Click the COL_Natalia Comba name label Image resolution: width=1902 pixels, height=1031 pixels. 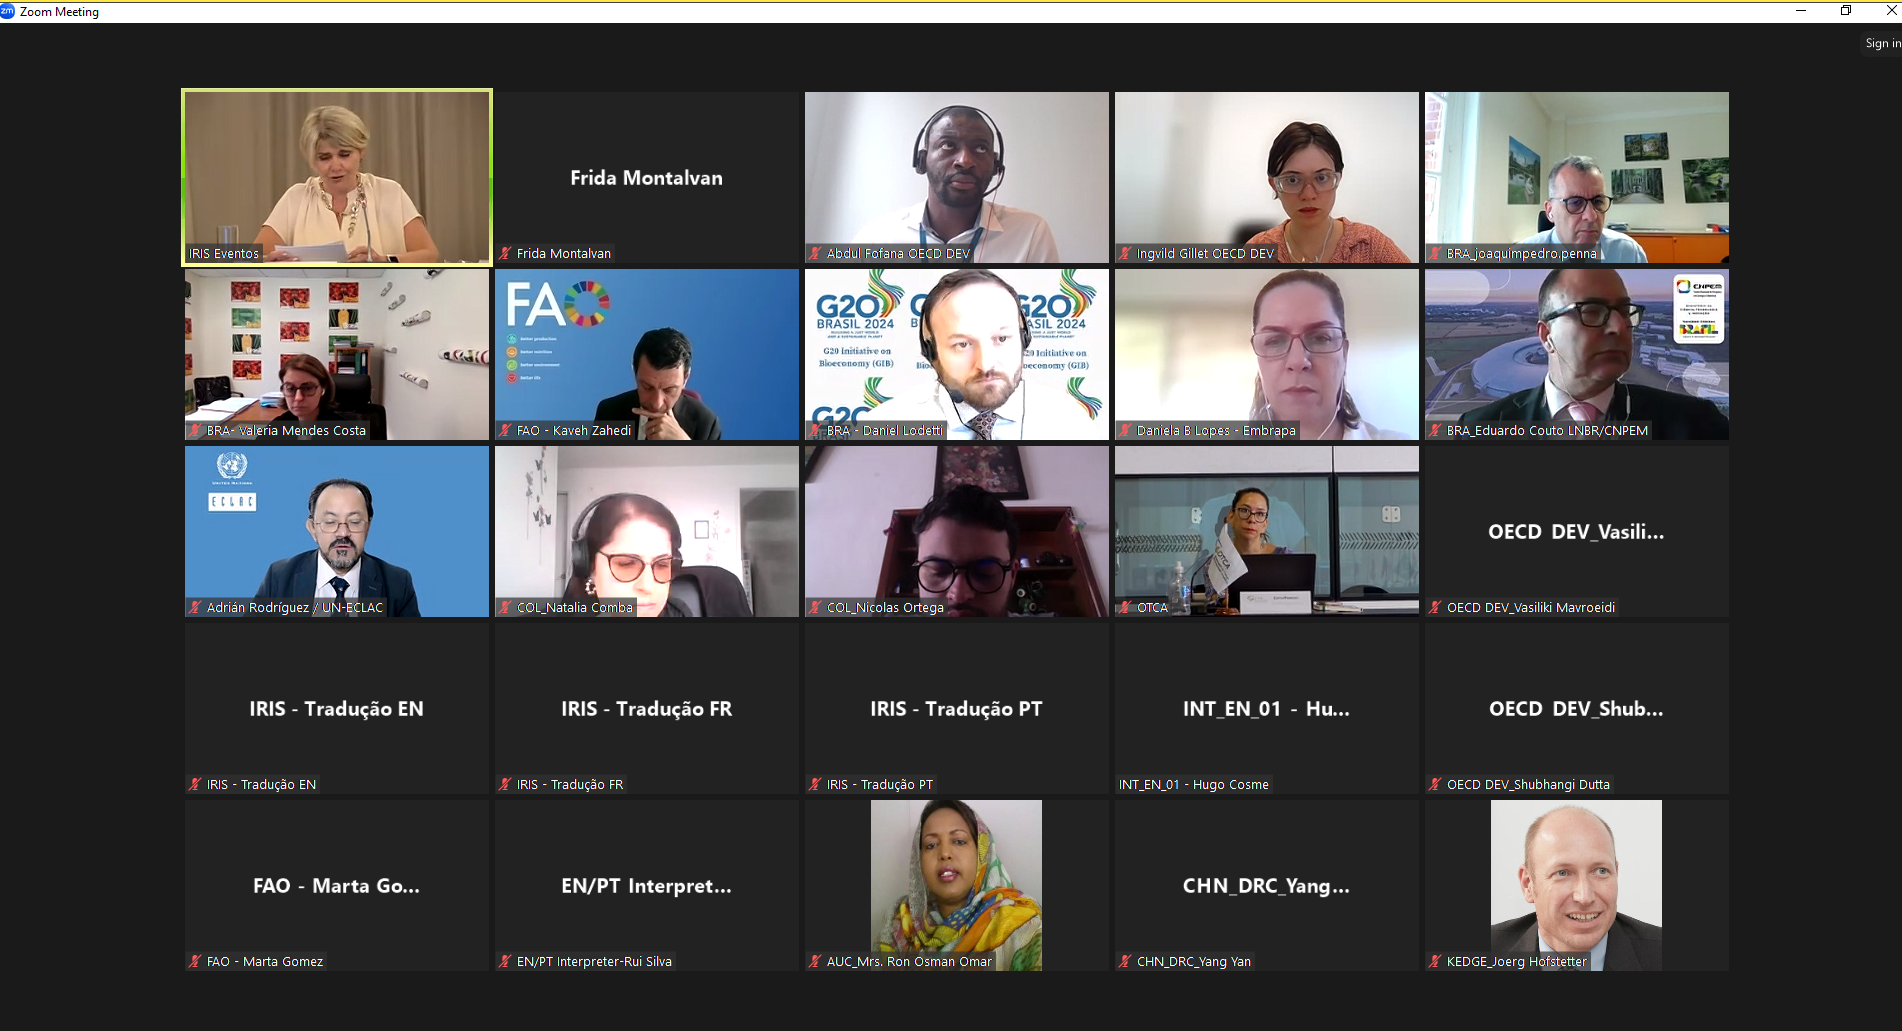pos(575,607)
